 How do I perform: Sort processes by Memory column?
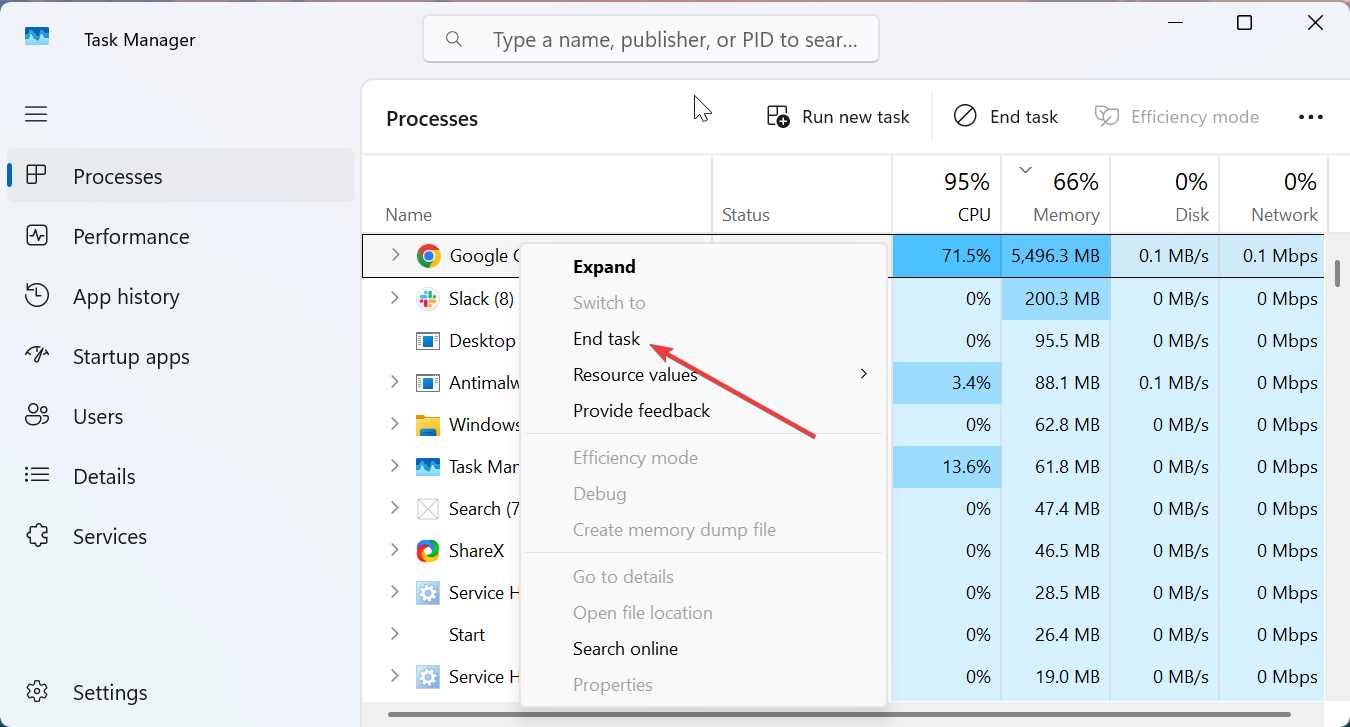[1065, 215]
